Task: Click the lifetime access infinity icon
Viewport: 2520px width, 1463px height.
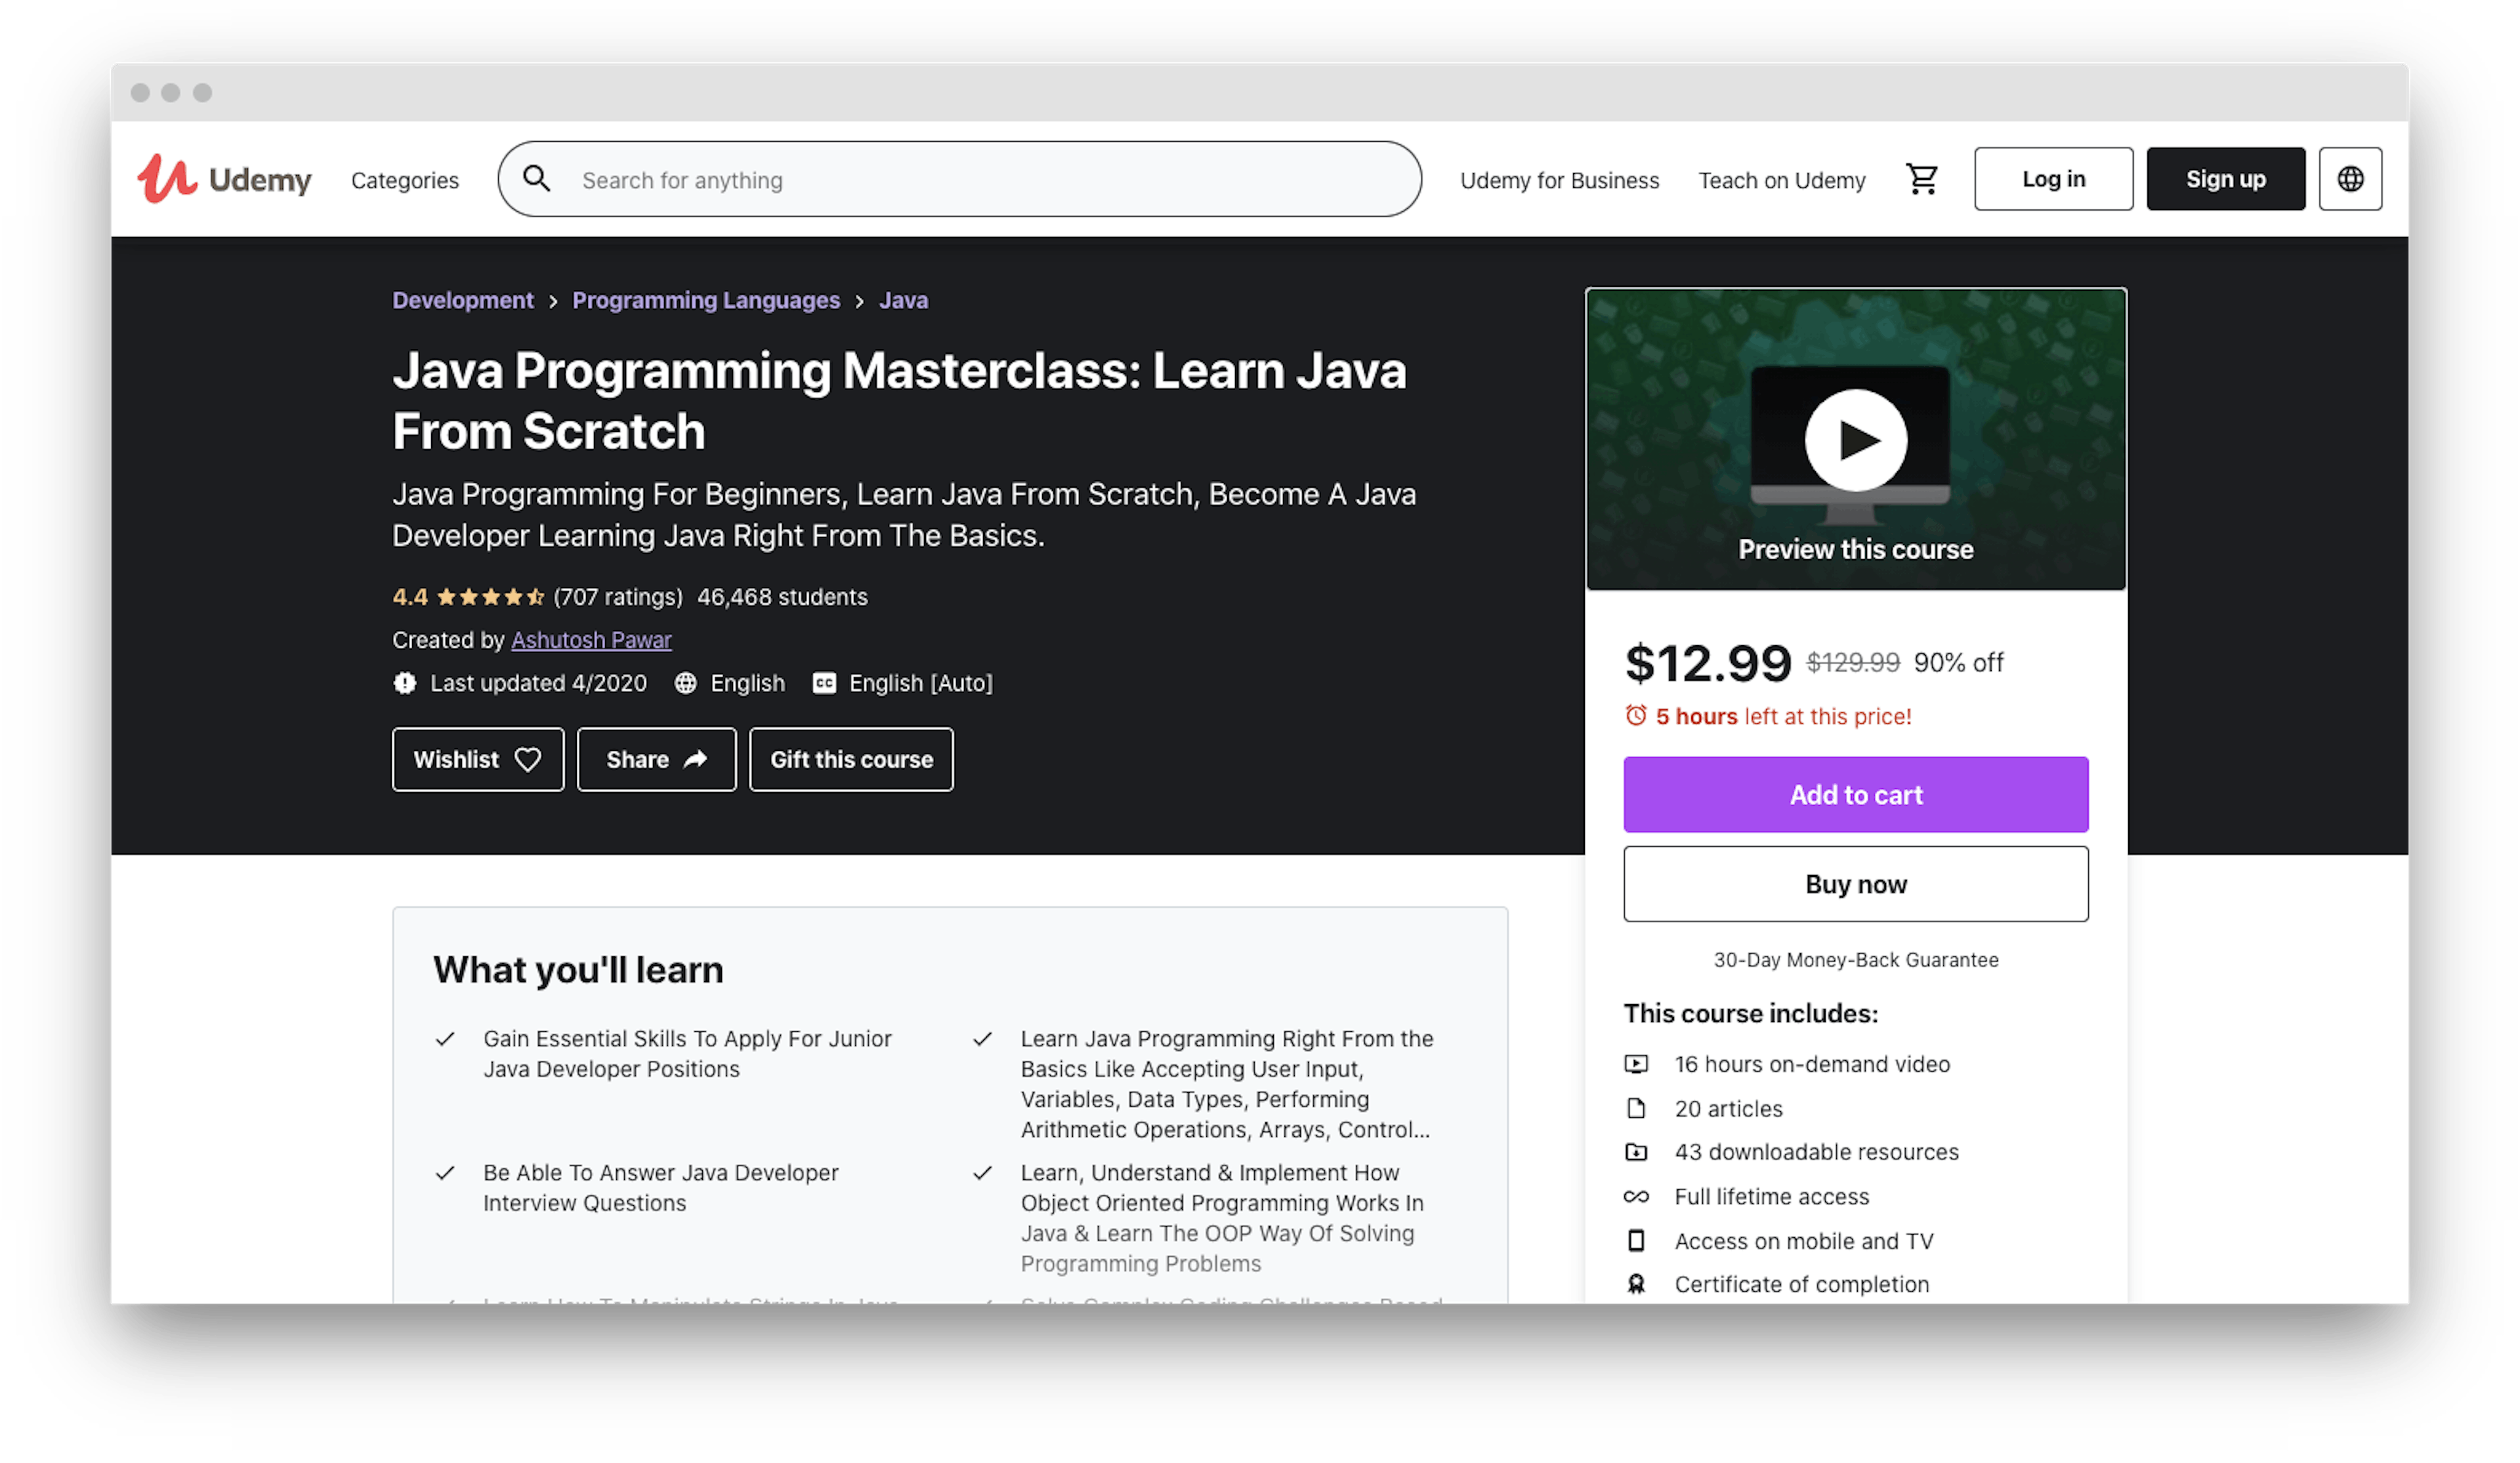Action: point(1635,1196)
